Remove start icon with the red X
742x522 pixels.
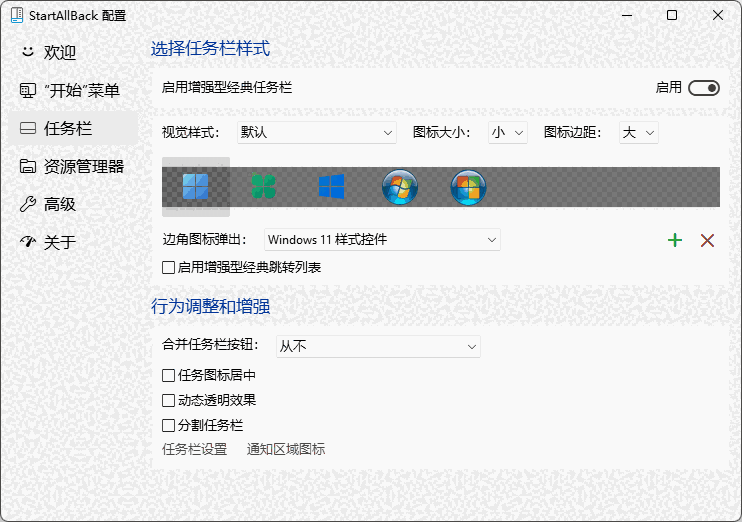707,240
